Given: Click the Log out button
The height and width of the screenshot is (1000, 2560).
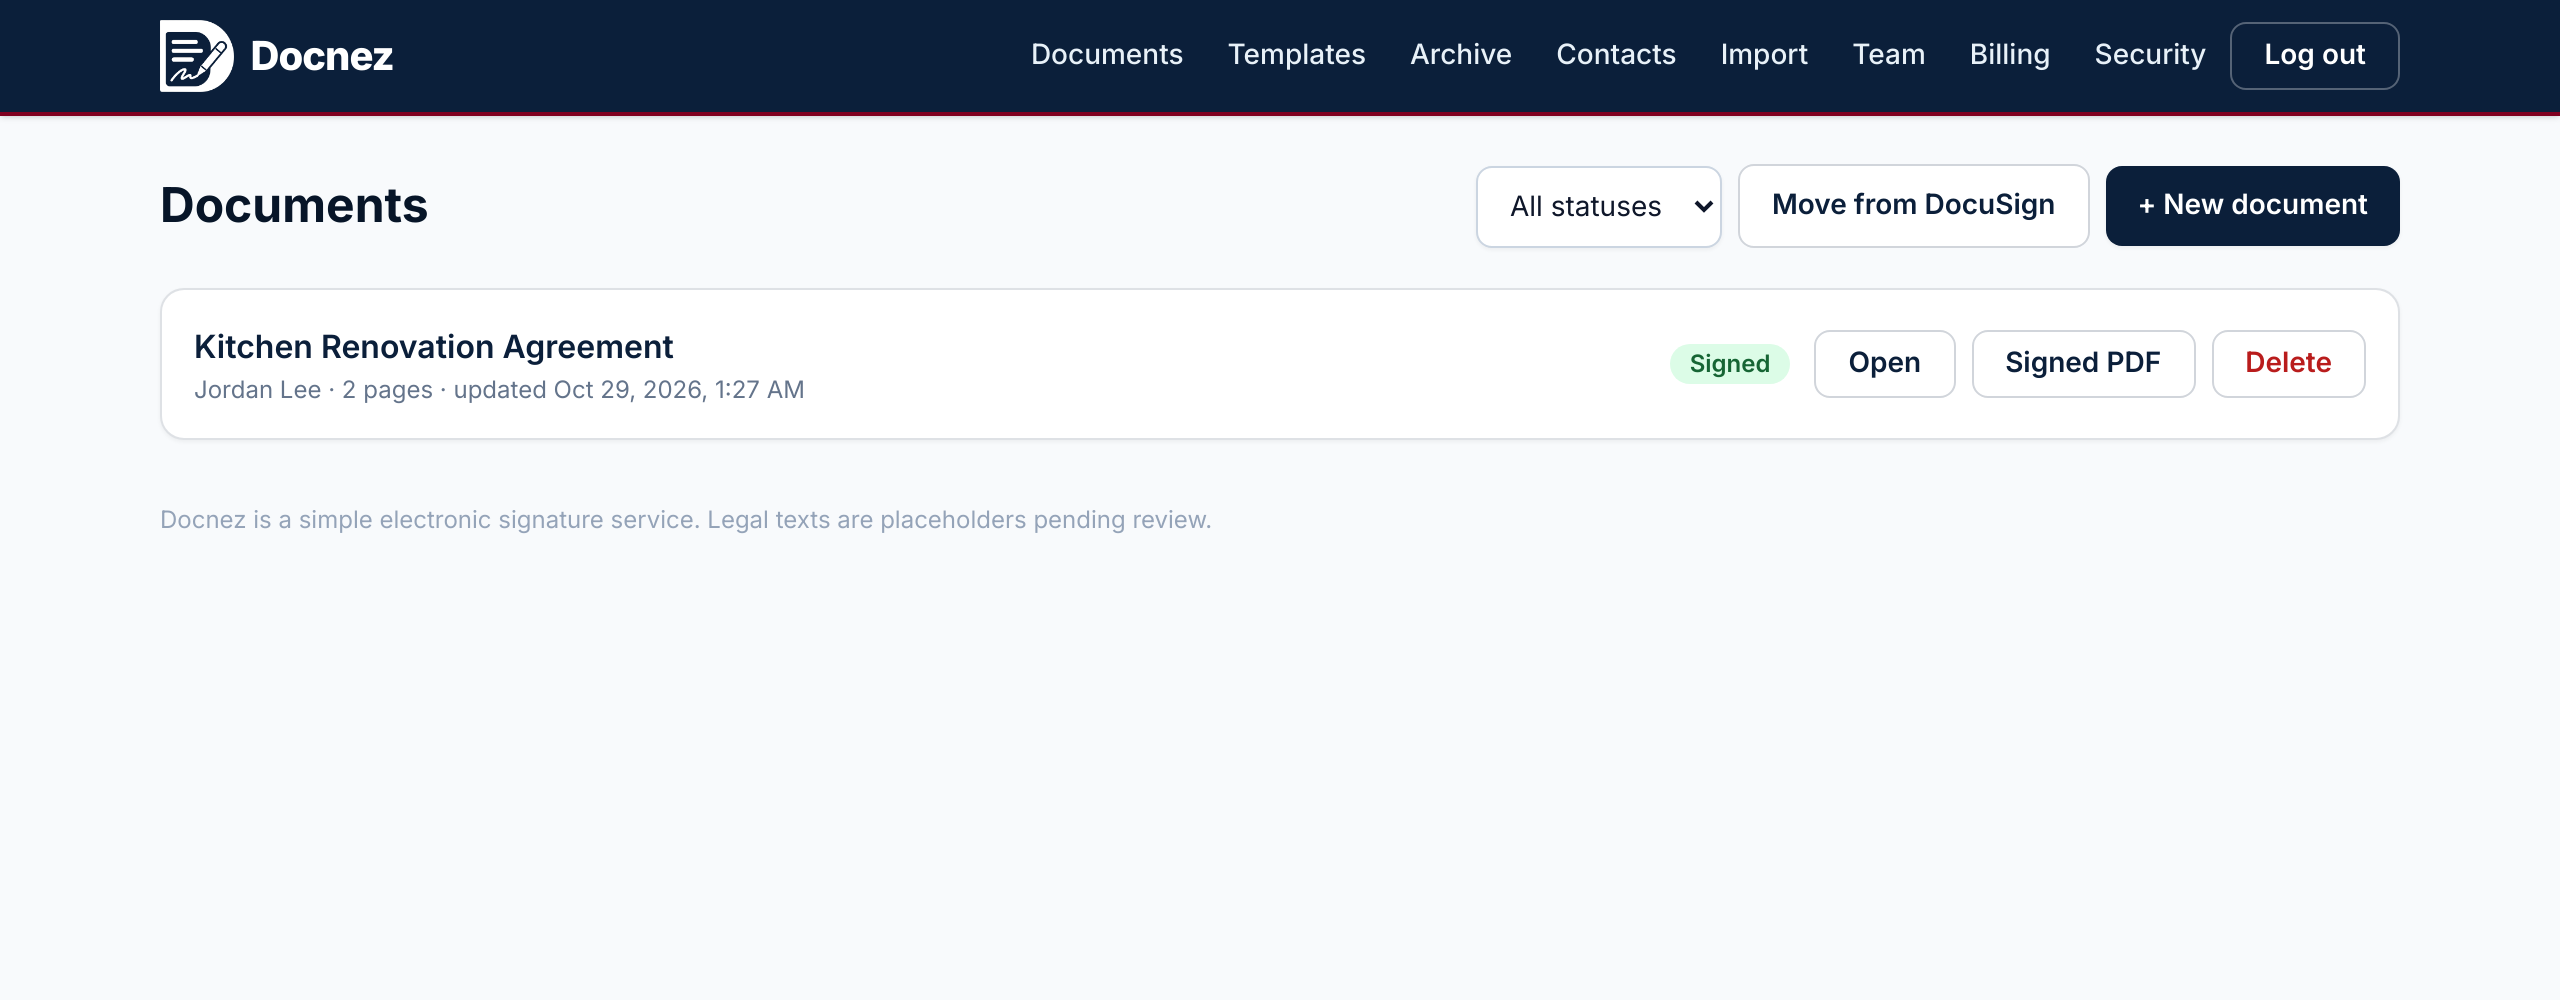Looking at the screenshot, I should 2314,56.
